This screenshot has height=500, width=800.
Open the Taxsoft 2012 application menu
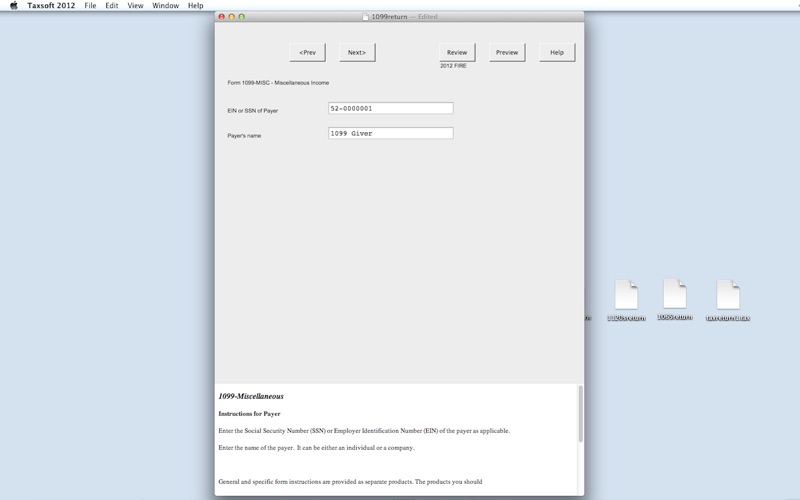pyautogui.click(x=51, y=6)
